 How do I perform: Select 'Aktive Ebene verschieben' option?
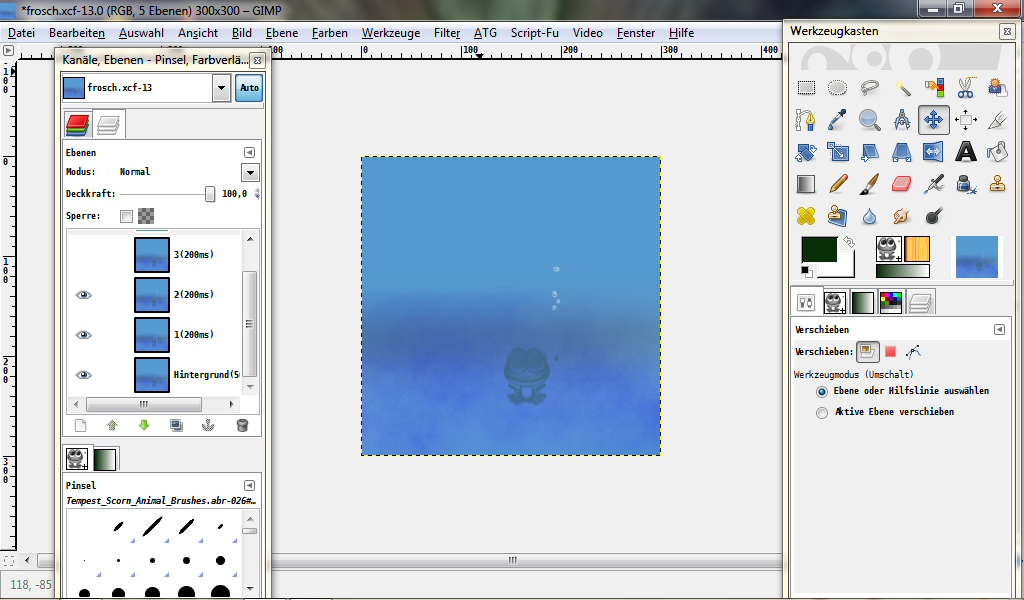coord(822,413)
